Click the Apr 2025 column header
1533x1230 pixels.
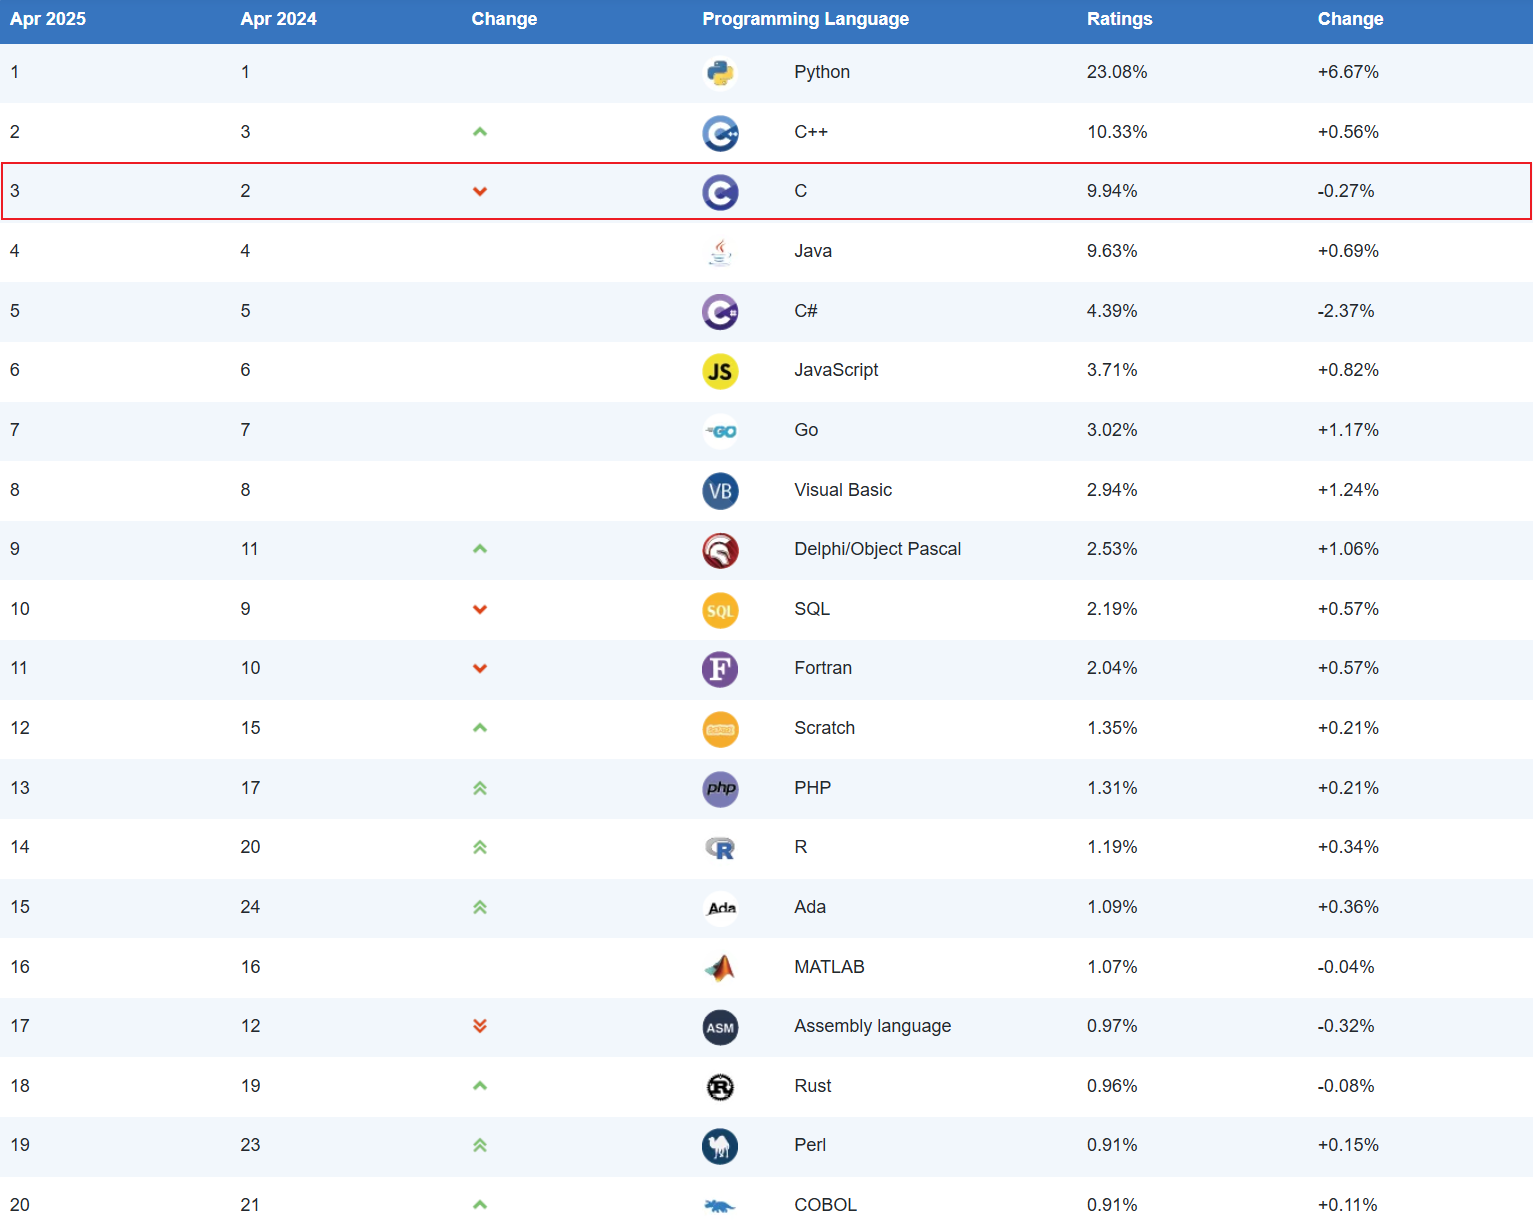click(48, 19)
